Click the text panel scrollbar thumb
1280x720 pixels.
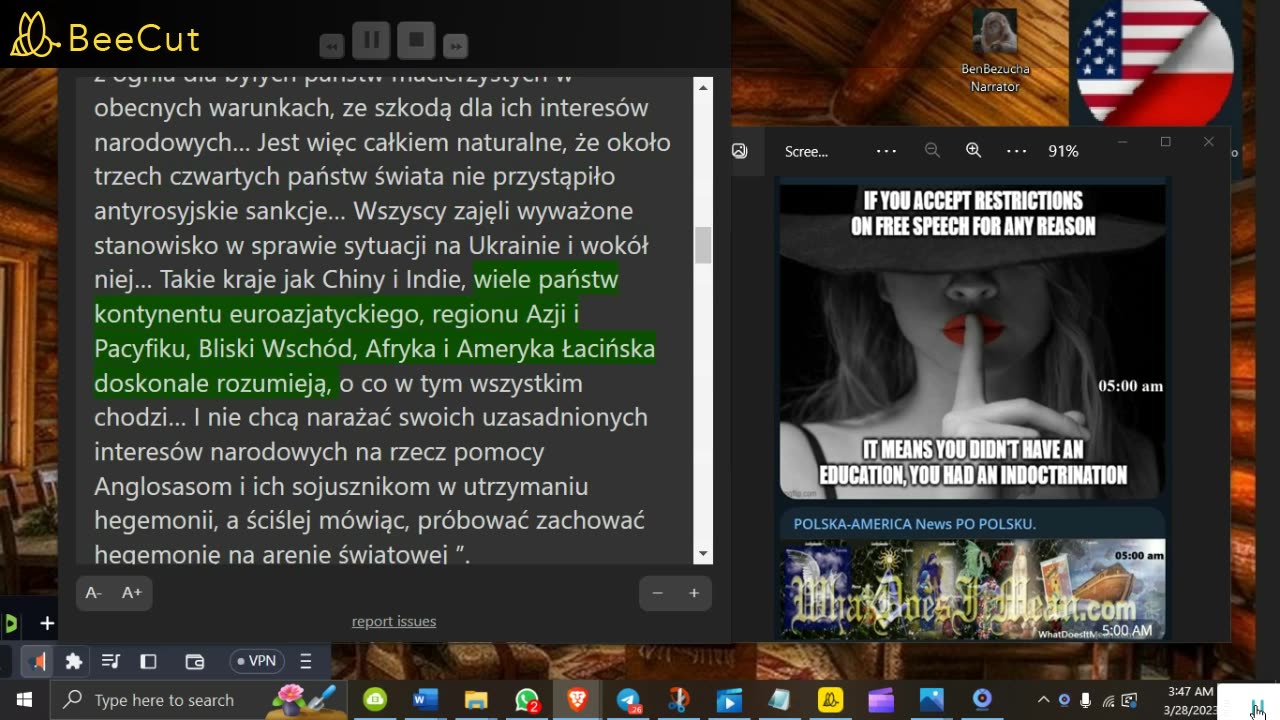(x=703, y=245)
